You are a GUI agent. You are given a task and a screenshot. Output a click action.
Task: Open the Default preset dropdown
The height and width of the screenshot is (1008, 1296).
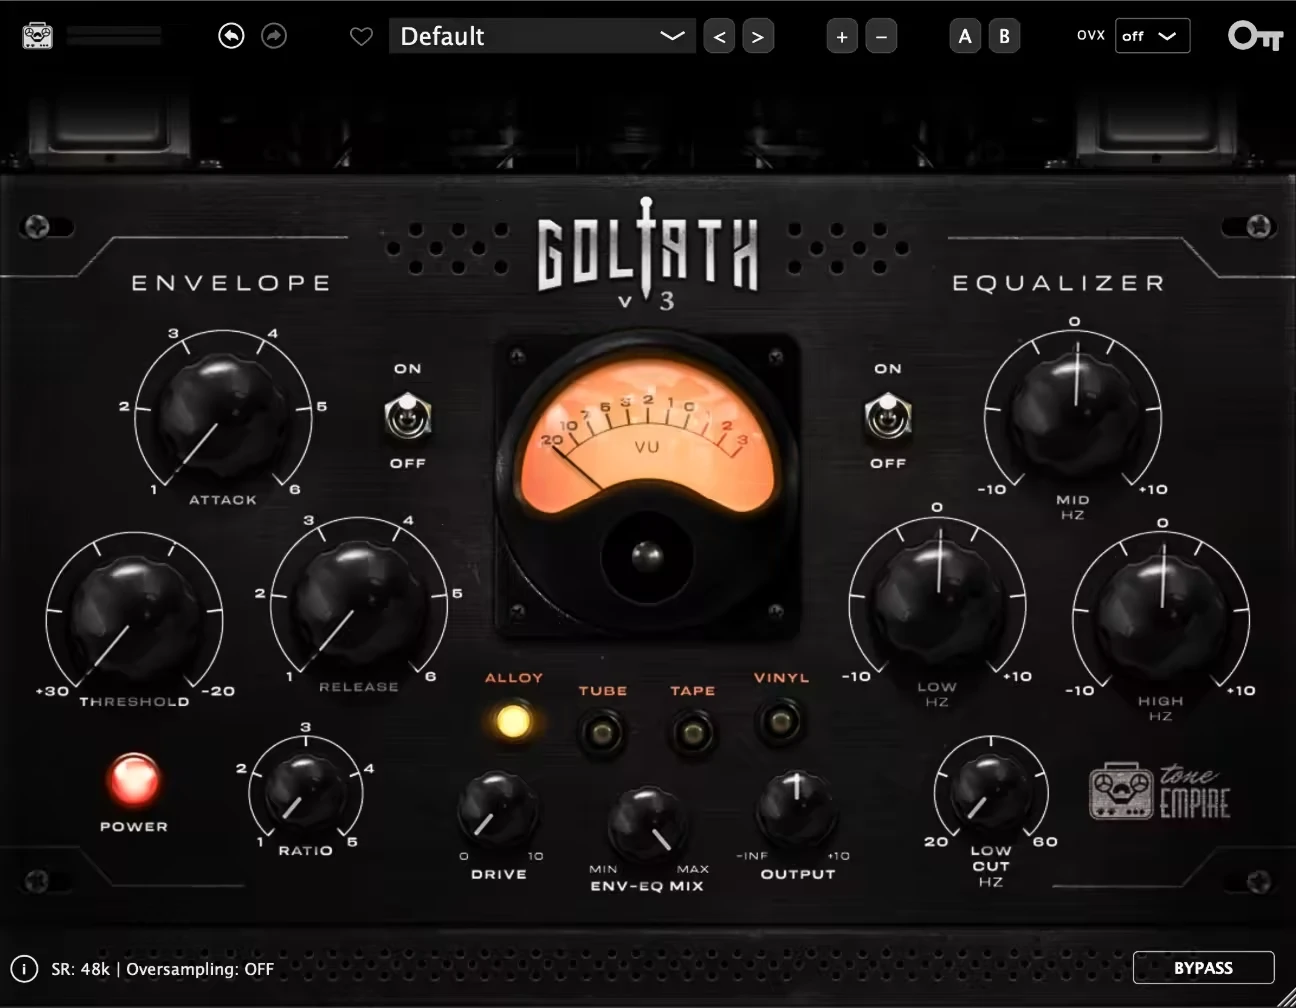(x=542, y=36)
